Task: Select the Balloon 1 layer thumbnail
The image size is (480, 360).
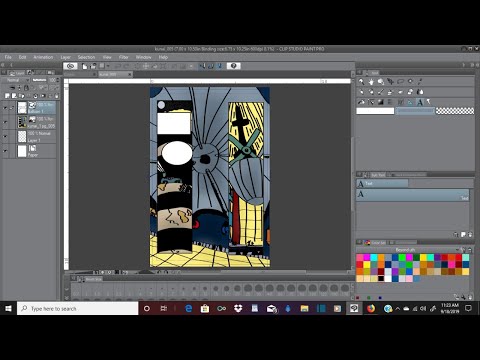Action: (22, 108)
